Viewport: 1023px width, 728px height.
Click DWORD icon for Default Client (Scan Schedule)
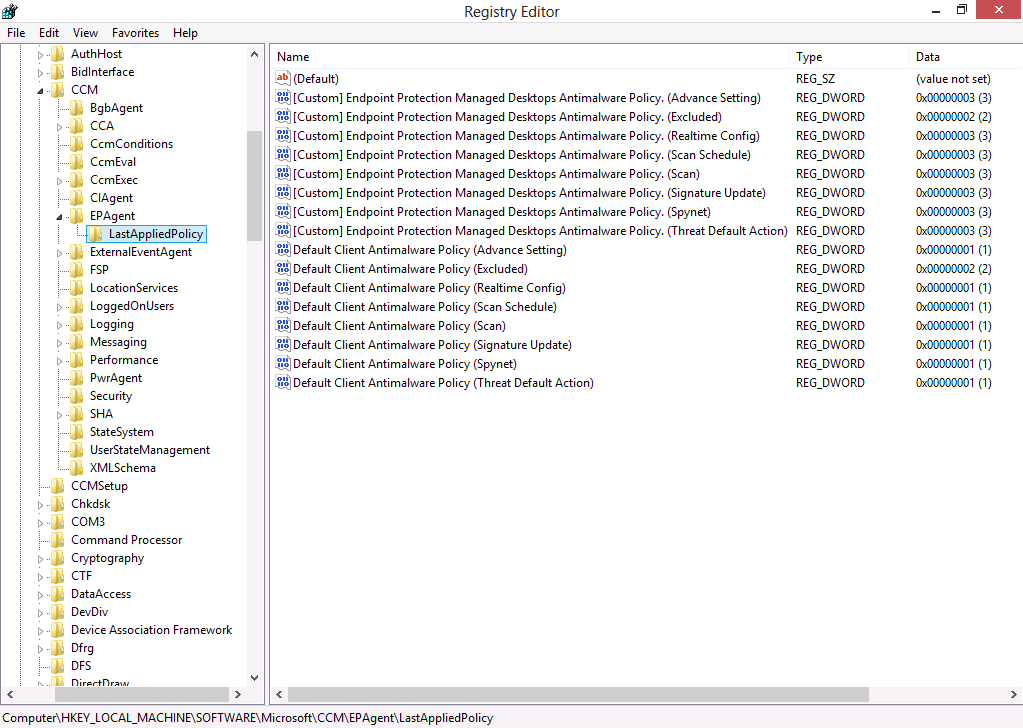point(282,306)
